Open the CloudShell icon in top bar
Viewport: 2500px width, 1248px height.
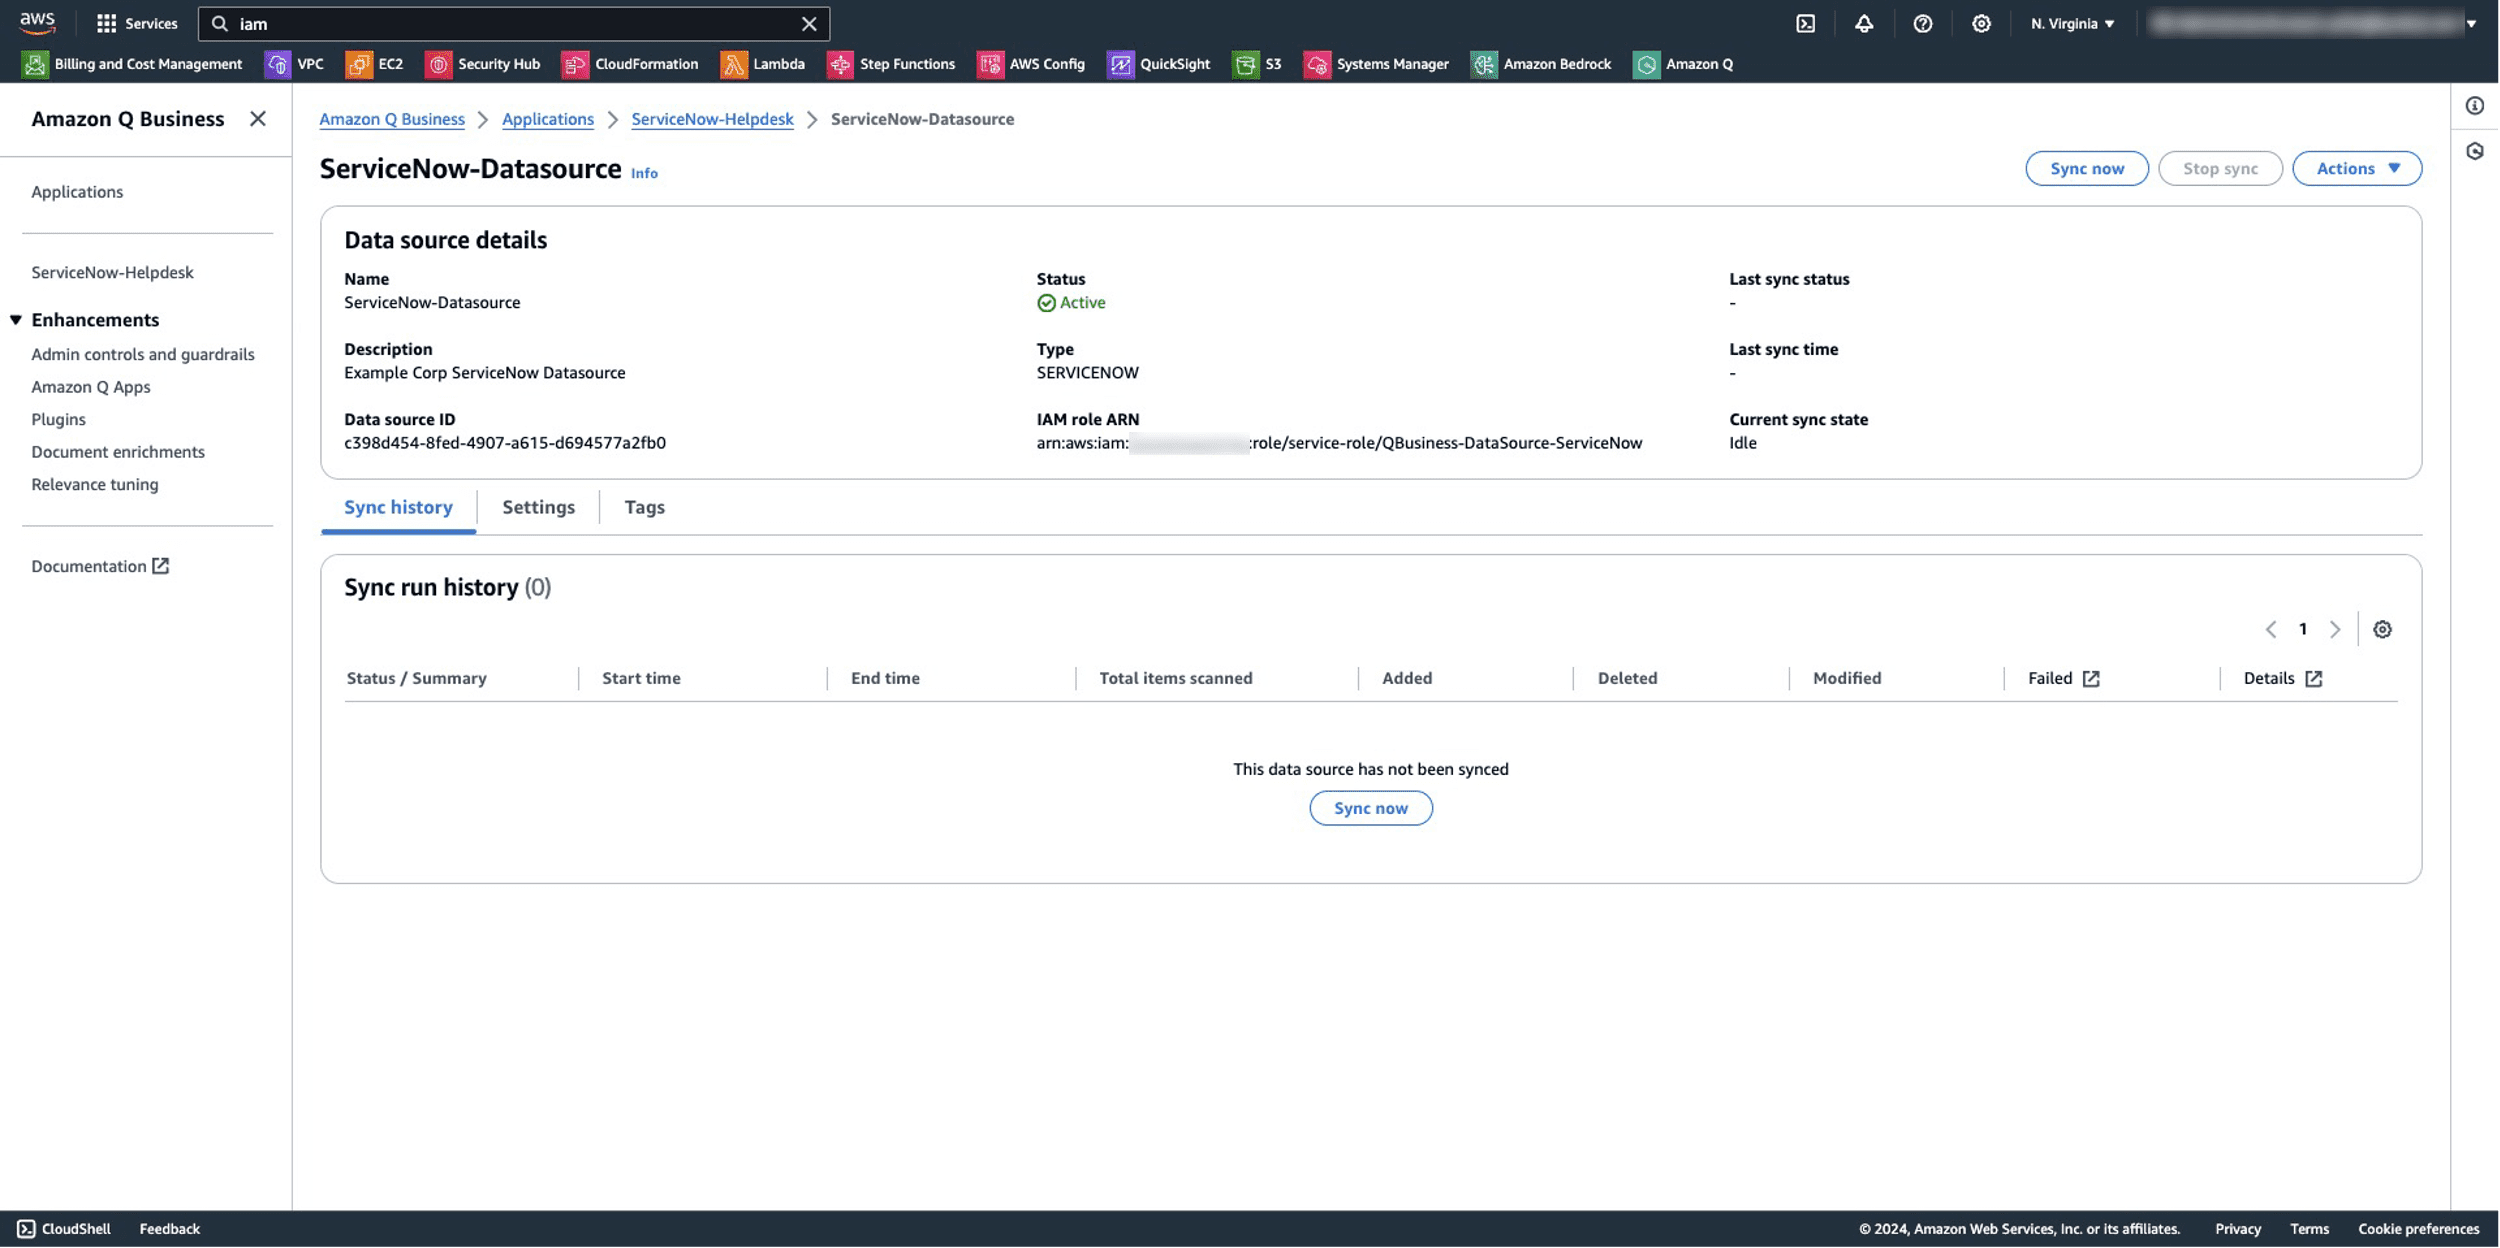(1805, 24)
